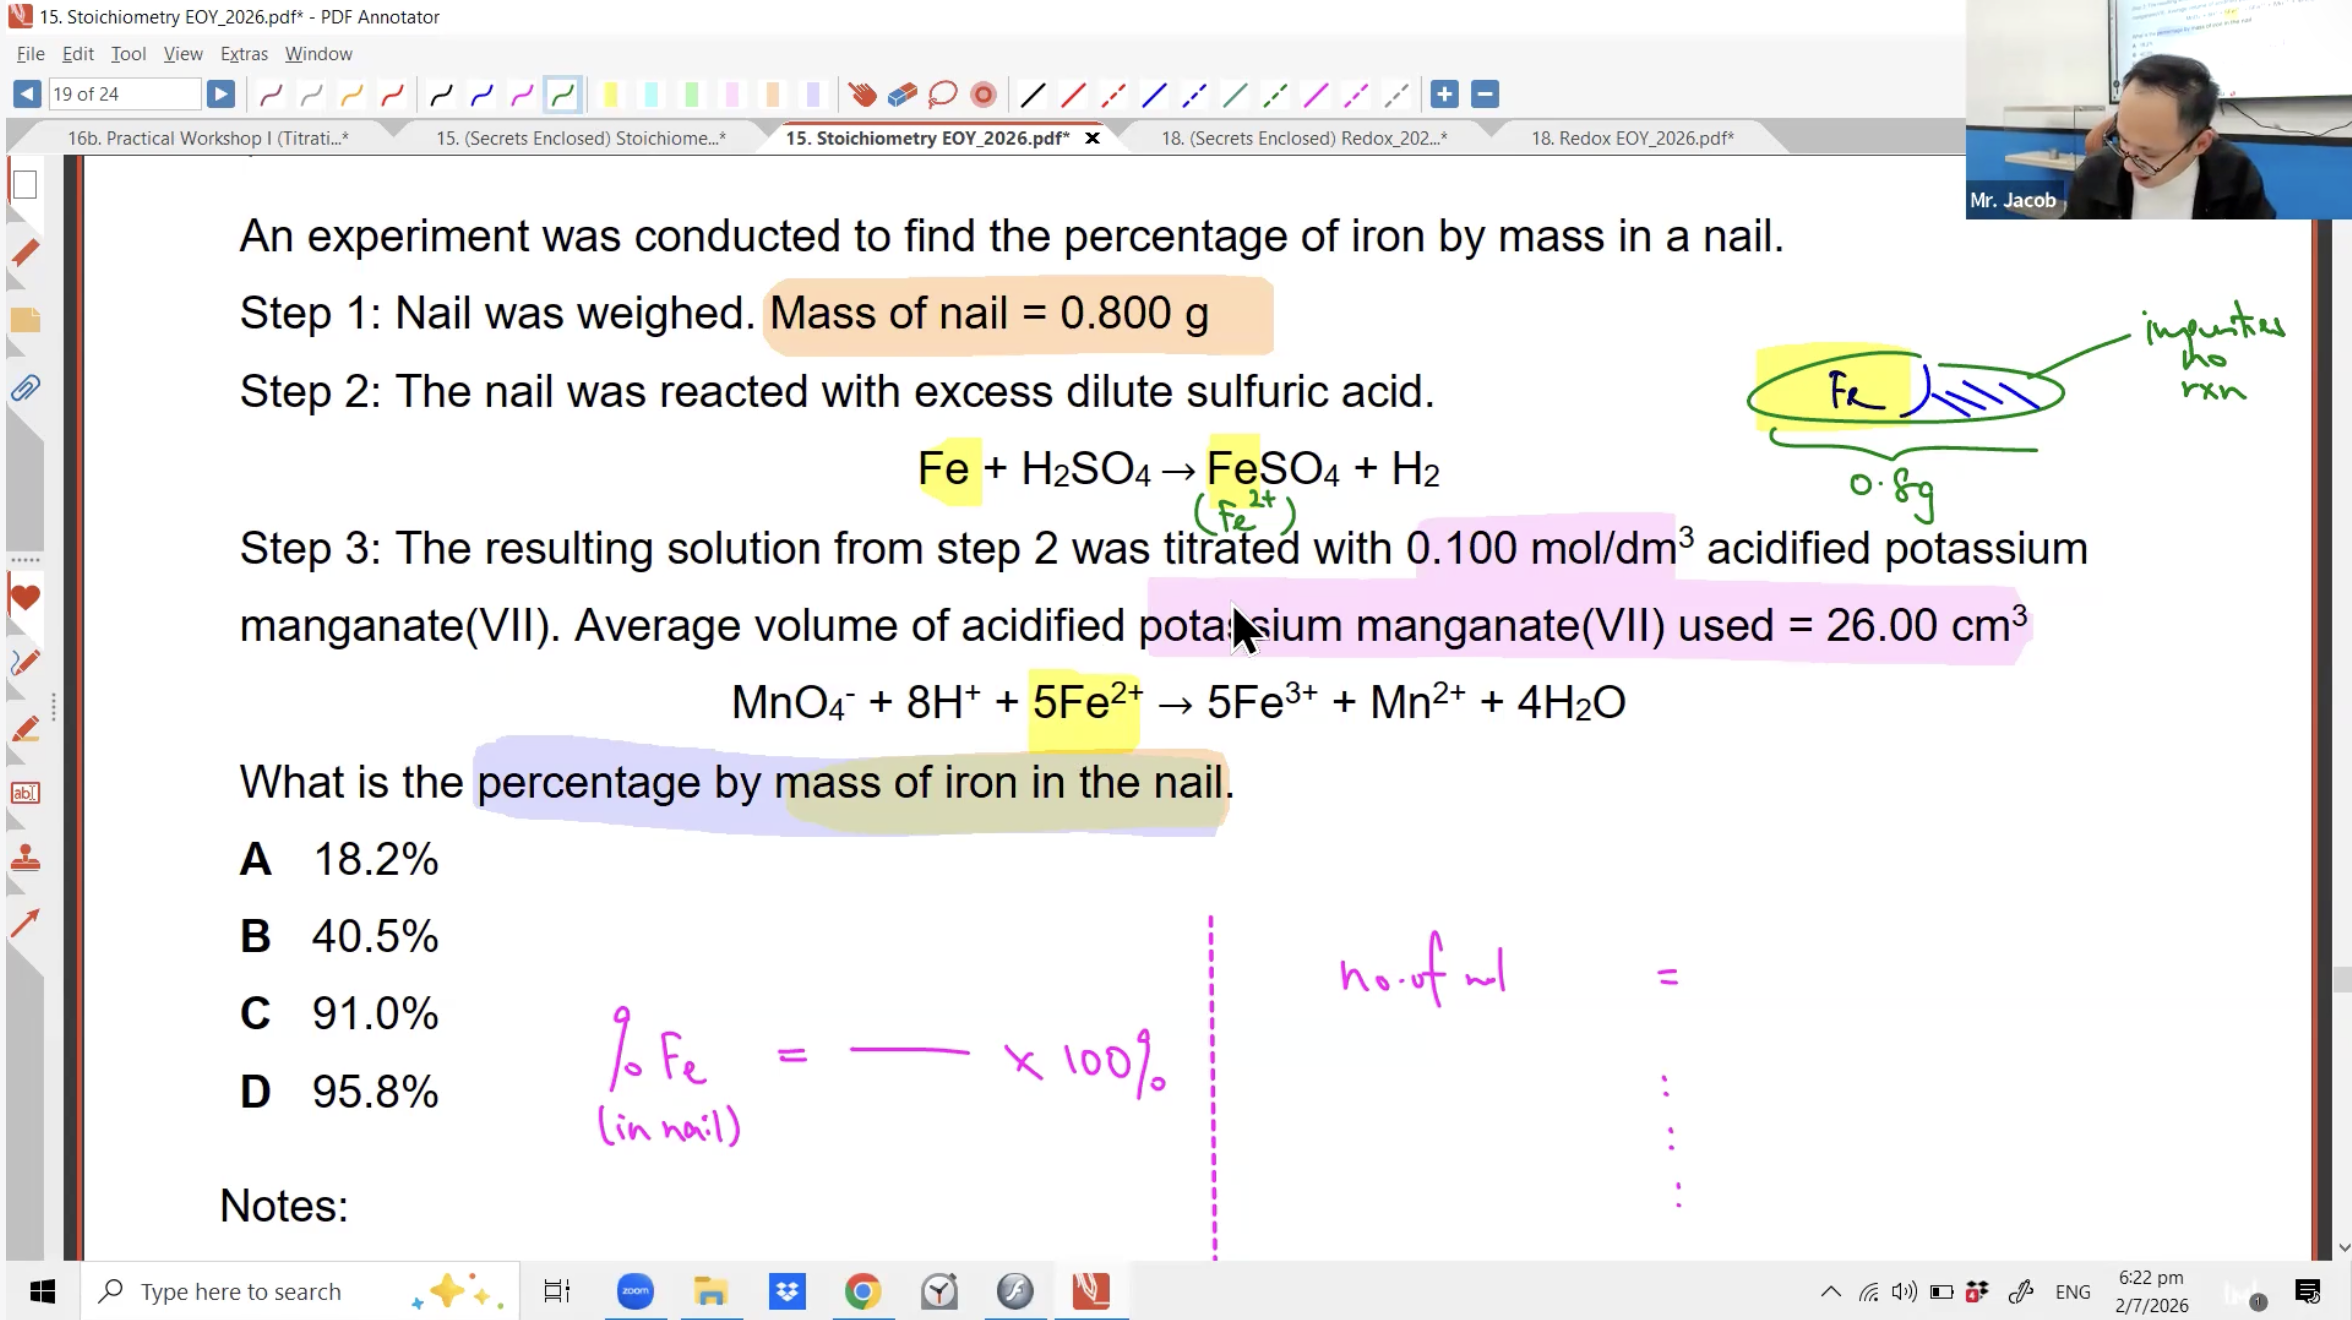Click the 'Type here to search' box

click(x=300, y=1292)
